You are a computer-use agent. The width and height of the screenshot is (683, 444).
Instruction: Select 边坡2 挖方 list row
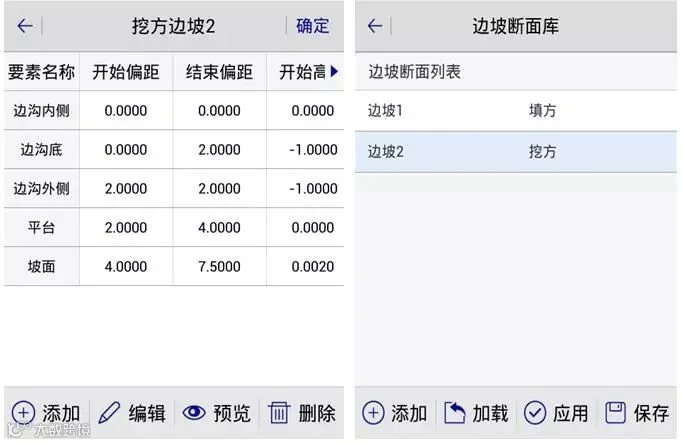(516, 152)
